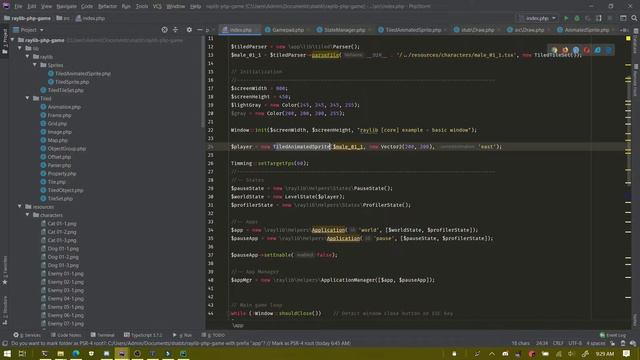This screenshot has width=640, height=360.
Task: Click UTF-8 encoding in status bar
Action: click(x=575, y=343)
